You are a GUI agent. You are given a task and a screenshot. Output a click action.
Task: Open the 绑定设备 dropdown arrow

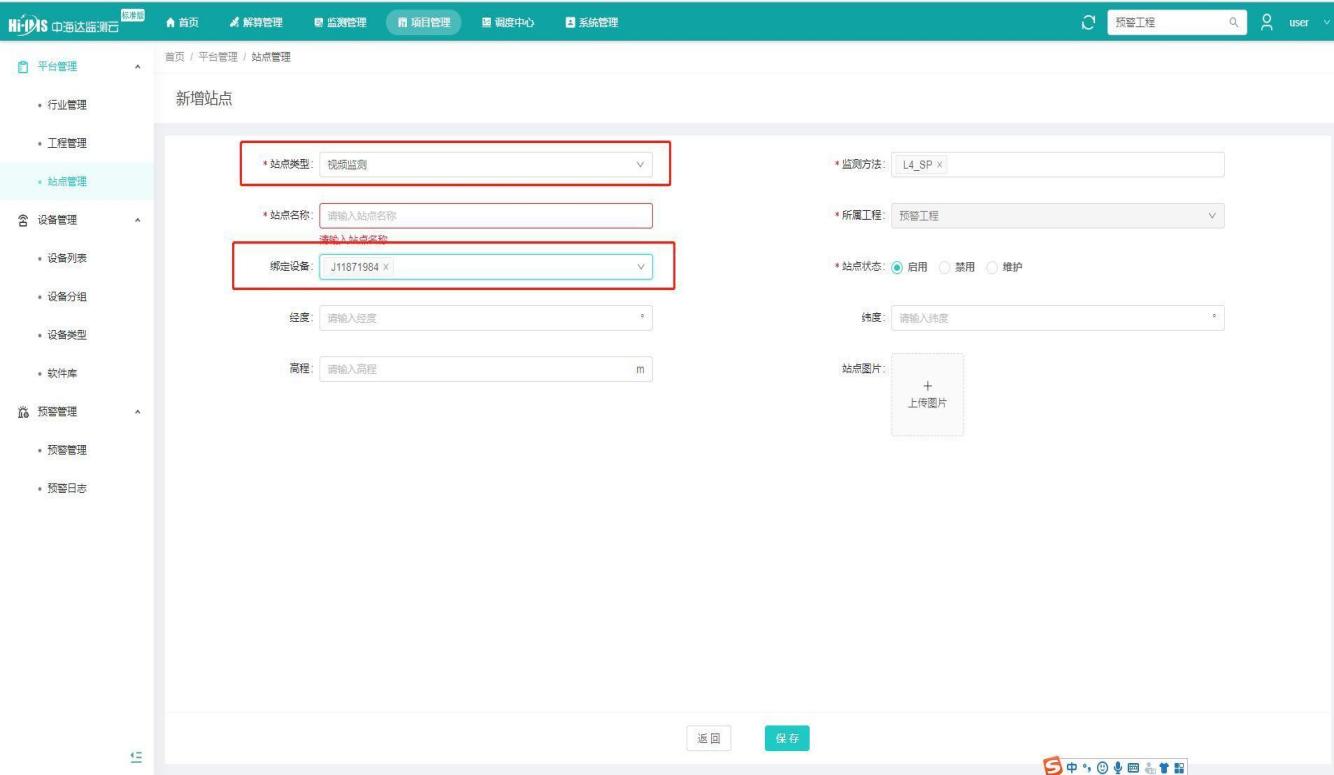(x=640, y=267)
